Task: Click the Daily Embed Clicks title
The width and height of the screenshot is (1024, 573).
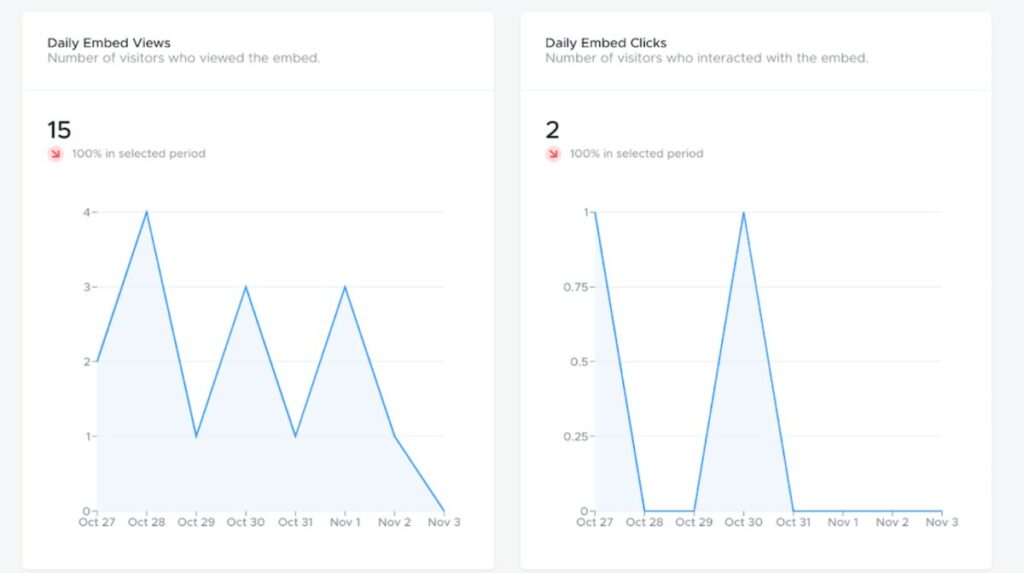Action: coord(606,43)
